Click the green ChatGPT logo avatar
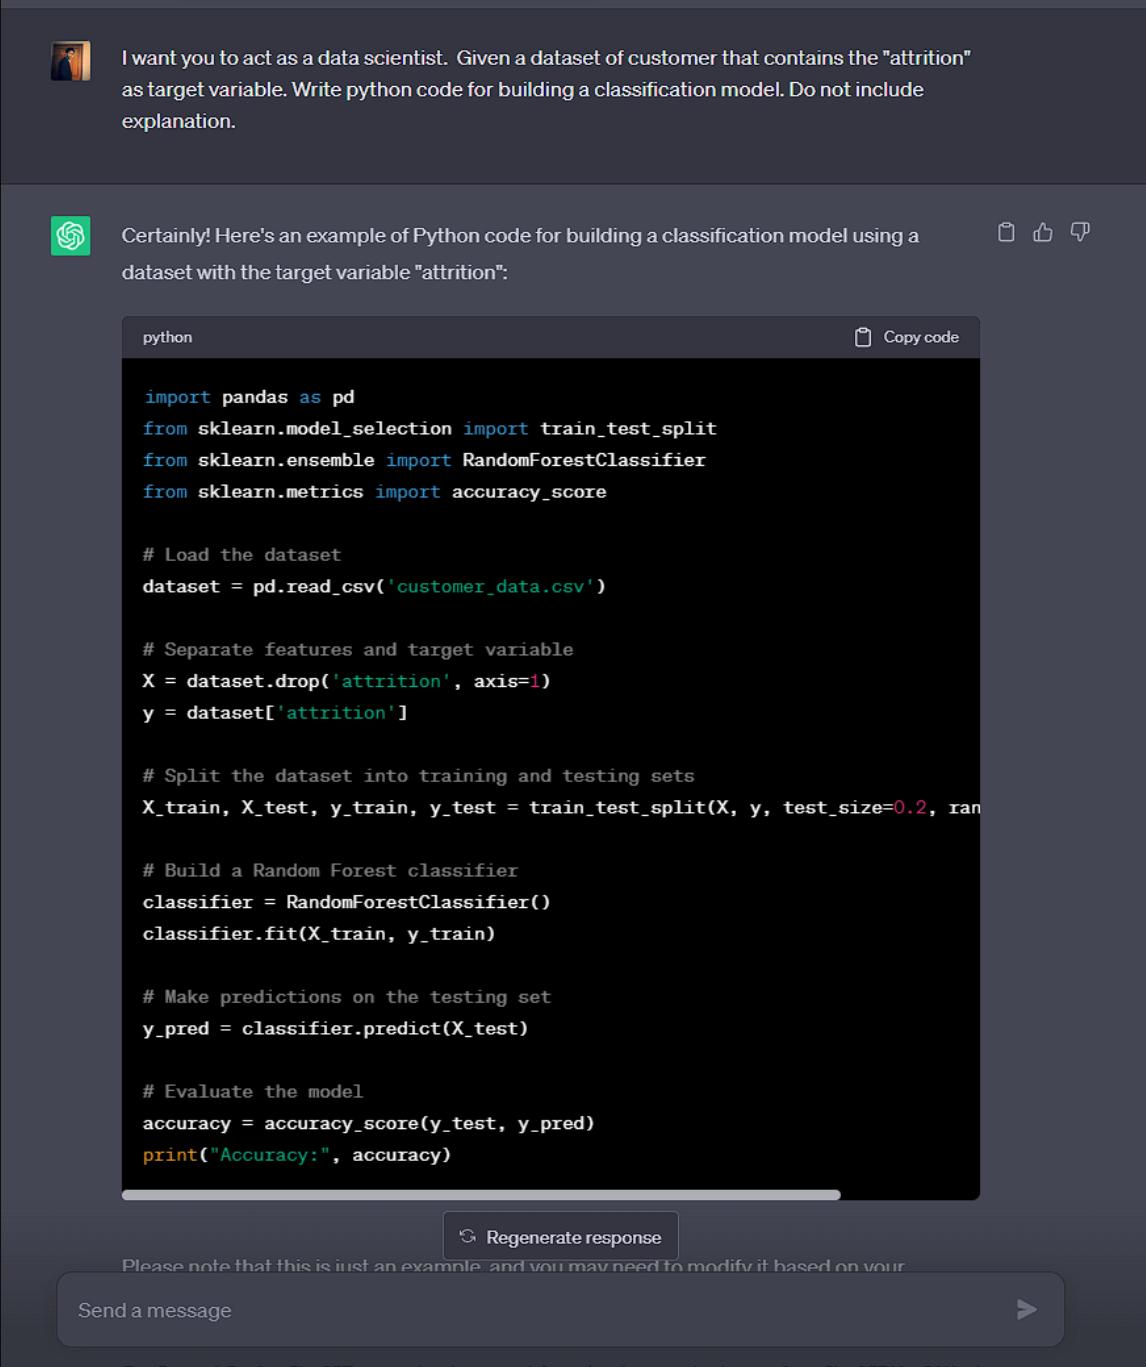Viewport: 1146px width, 1367px height. click(71, 236)
